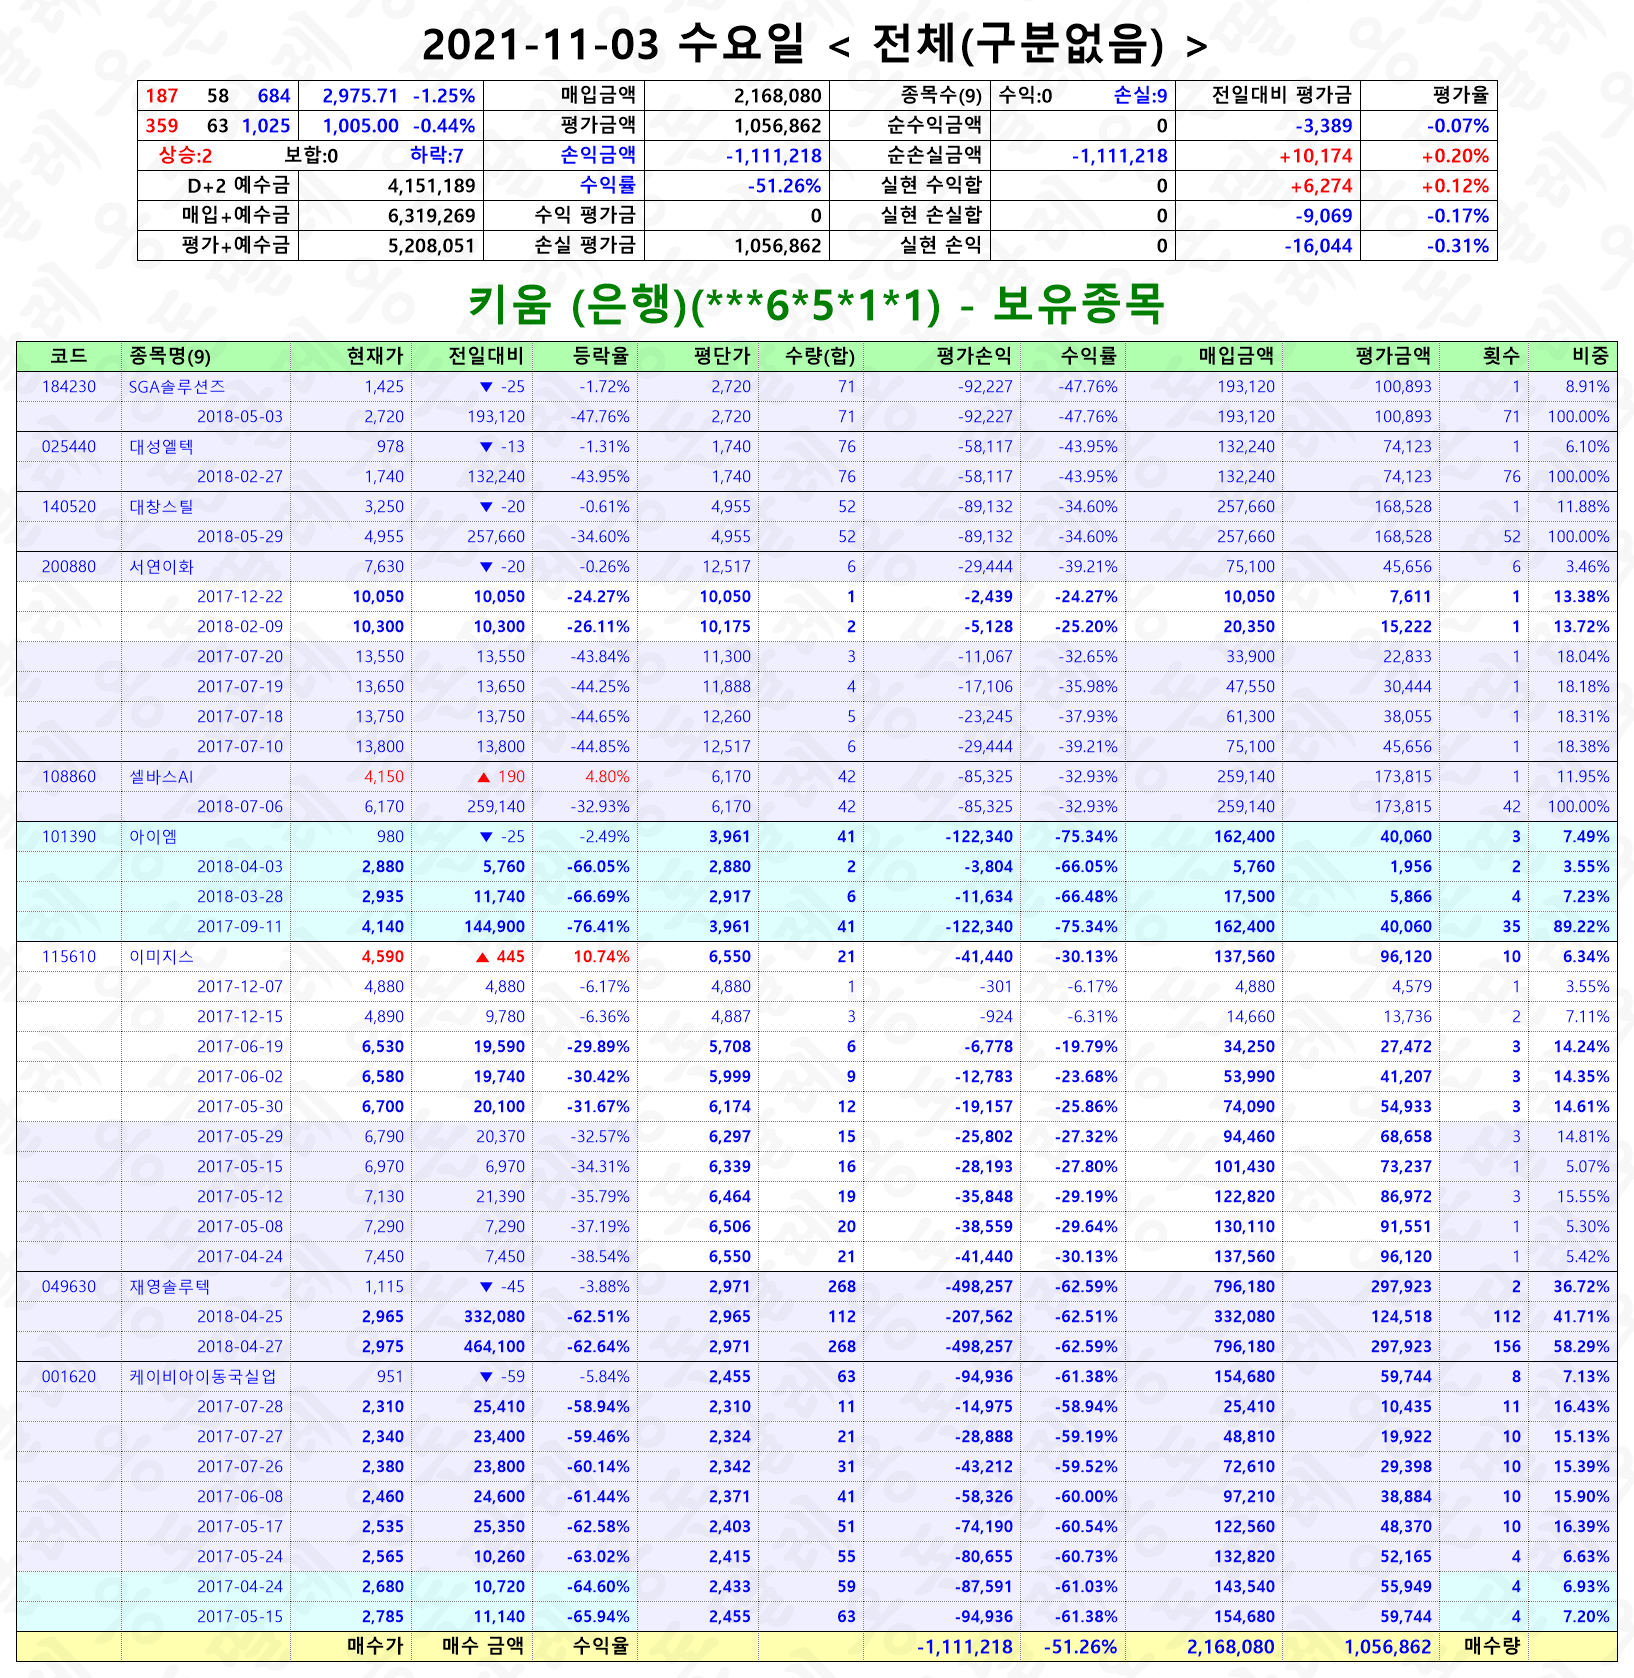1634x1678 pixels.
Task: Select stock code 101390
Action: click(x=69, y=837)
